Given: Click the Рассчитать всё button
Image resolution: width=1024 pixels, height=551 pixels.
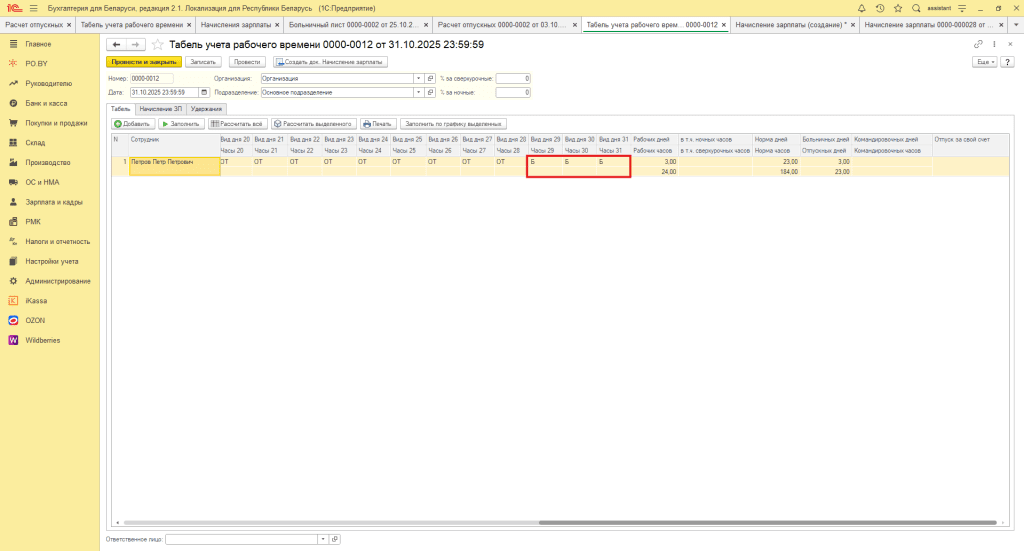Looking at the screenshot, I should (236, 124).
